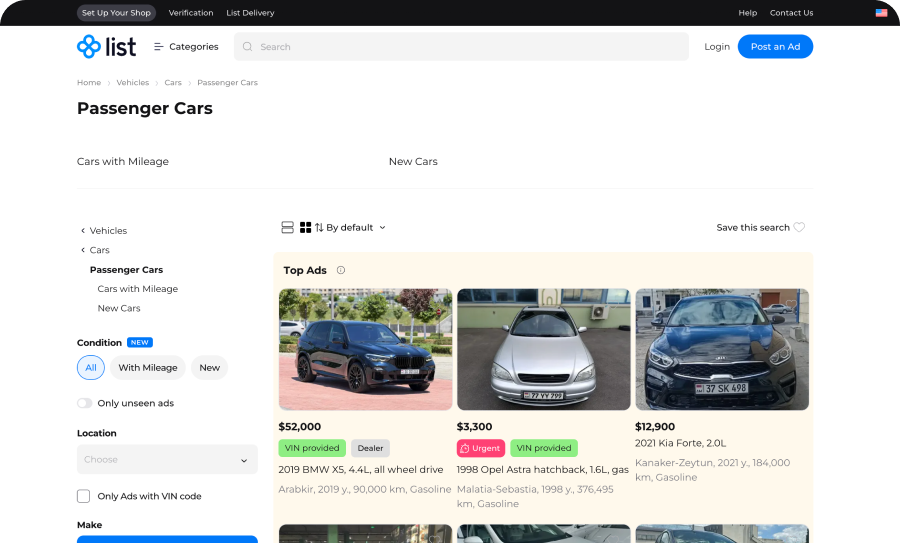900x543 pixels.
Task: Select Passenger Cars in the sidebar tree
Action: coord(126,270)
